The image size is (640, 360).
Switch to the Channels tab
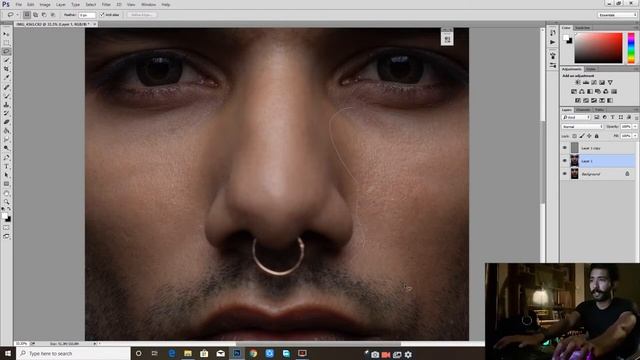click(x=583, y=110)
